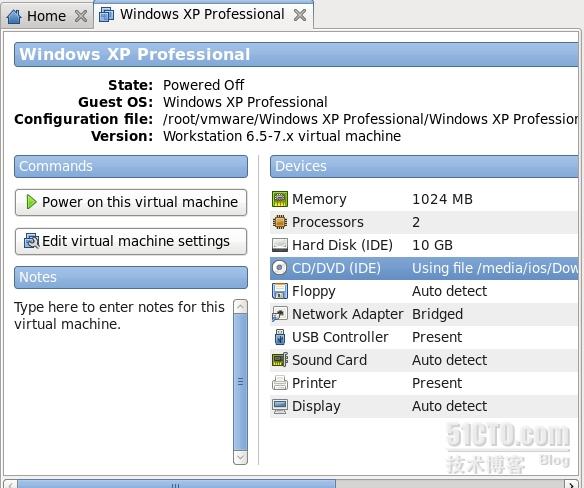This screenshot has width=584, height=488.
Task: Click the CD/DVD disc icon
Action: pos(280,268)
